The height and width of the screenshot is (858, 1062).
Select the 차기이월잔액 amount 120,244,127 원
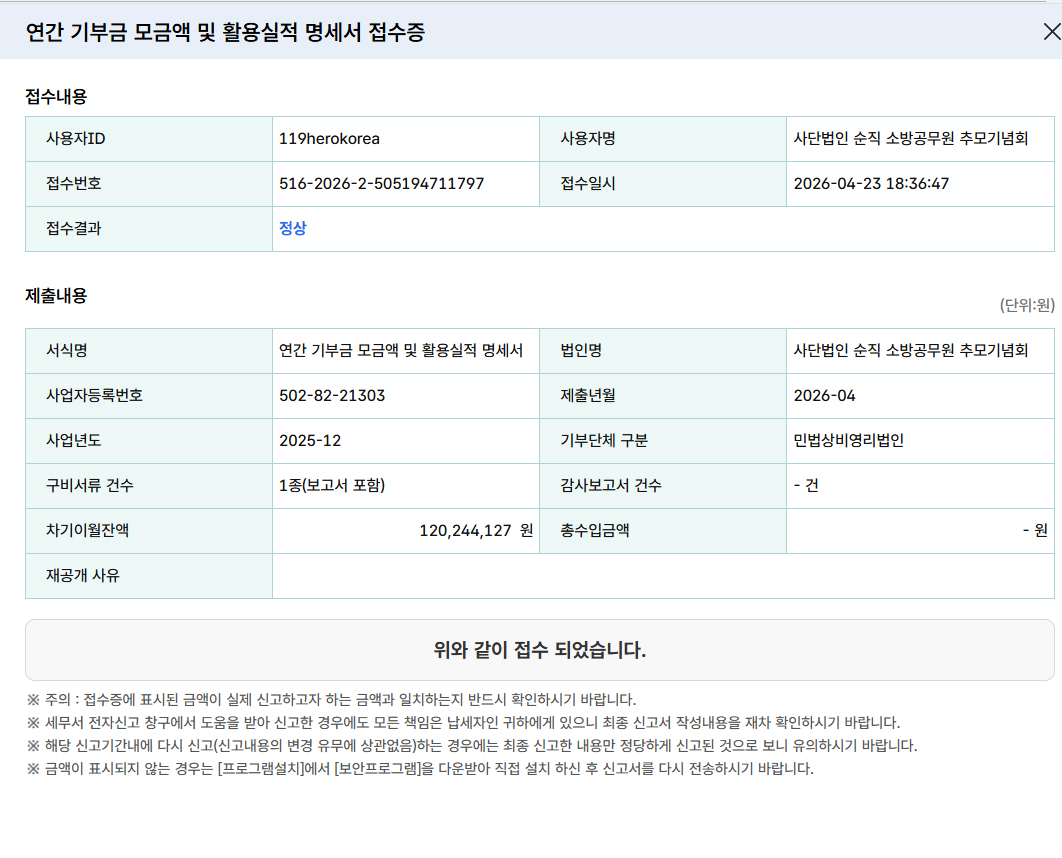tap(475, 530)
